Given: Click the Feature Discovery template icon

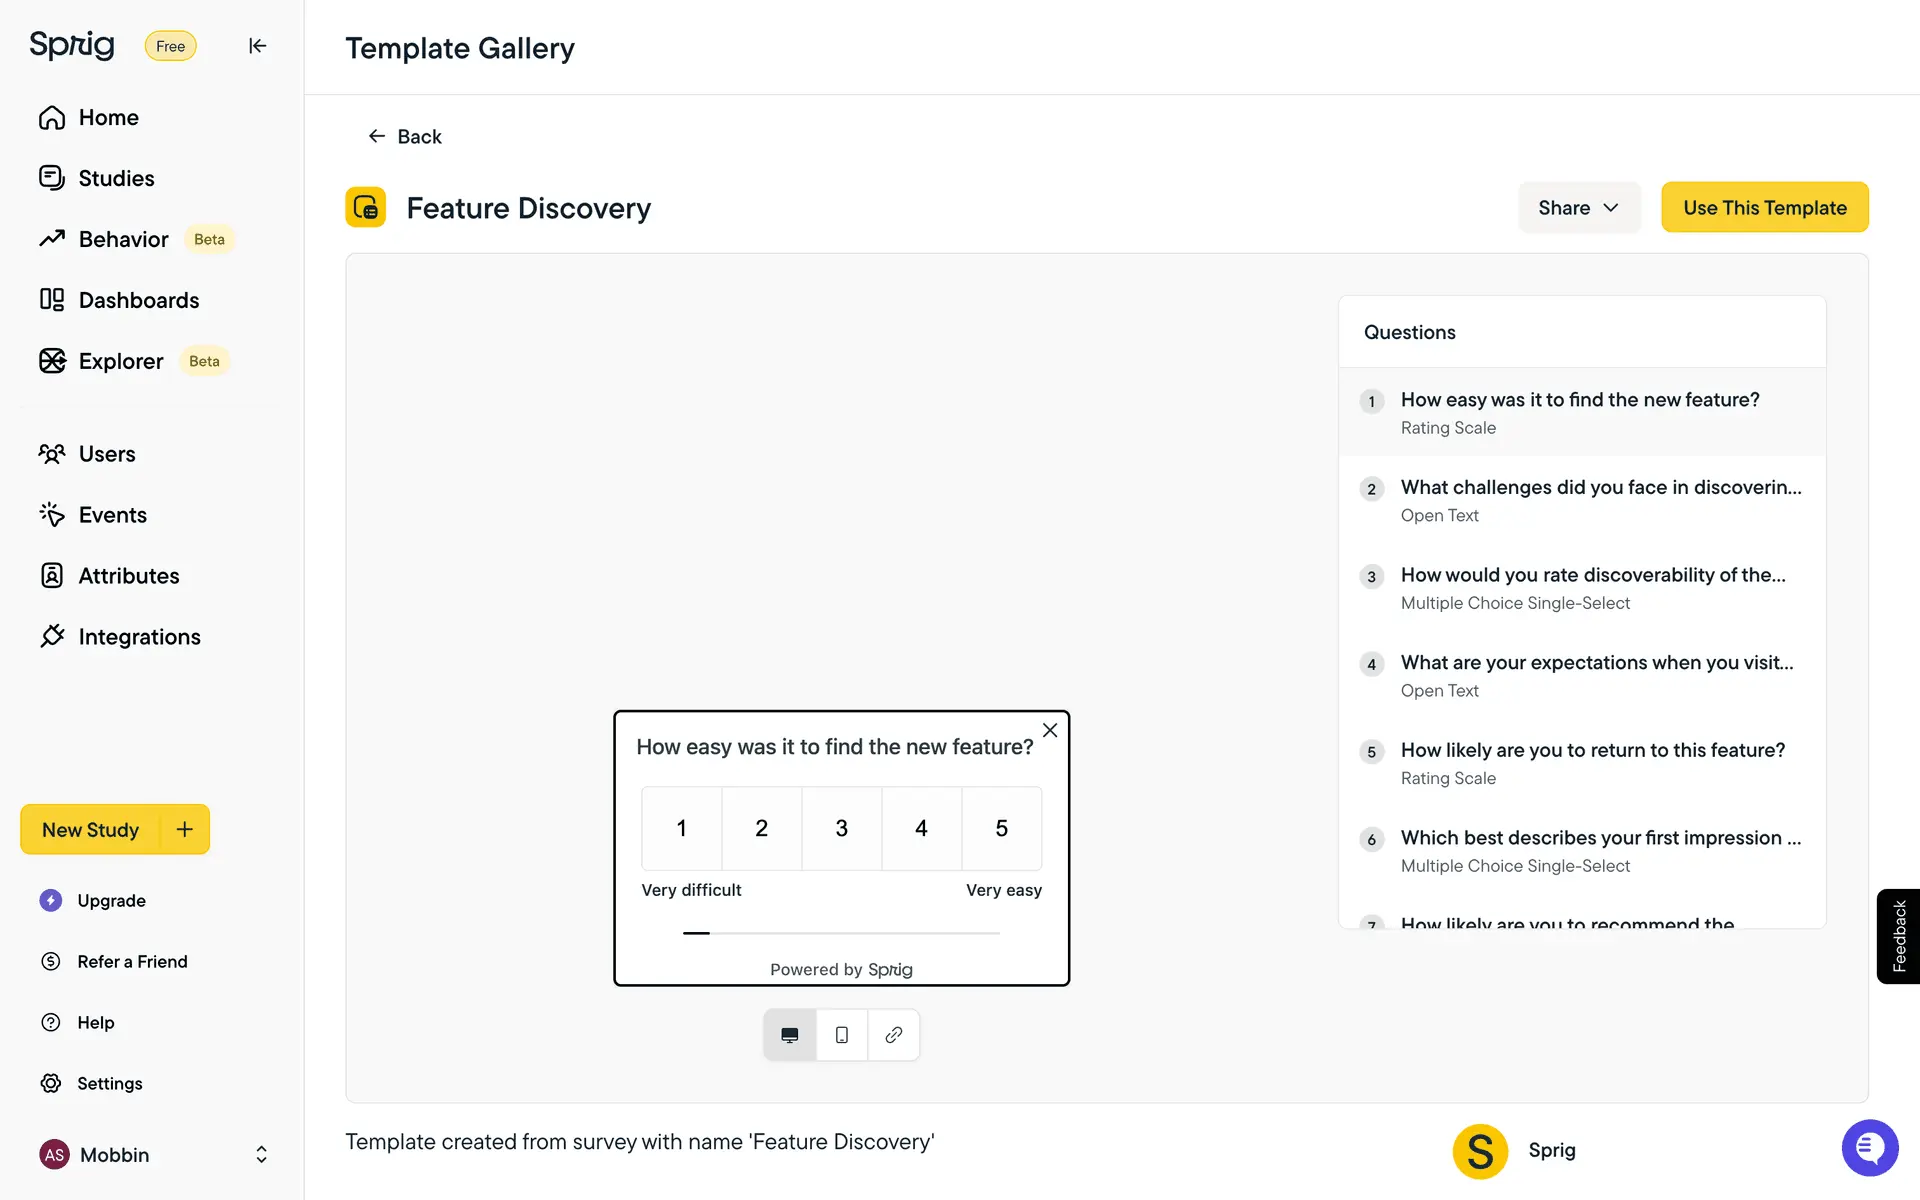Looking at the screenshot, I should (366, 208).
